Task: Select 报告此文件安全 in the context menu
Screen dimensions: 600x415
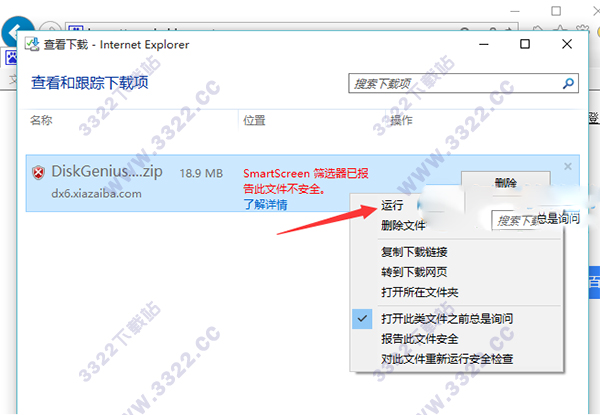Action: (419, 339)
